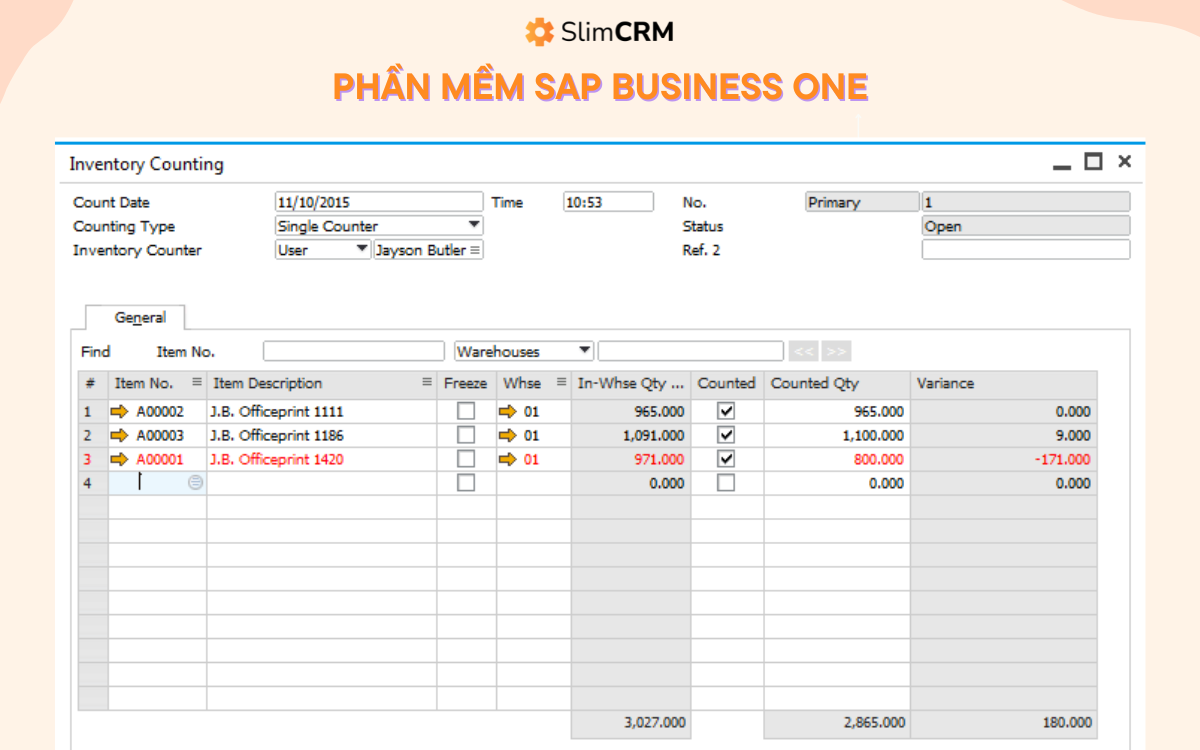This screenshot has height=750, width=1200.
Task: Expand the Warehouses search dropdown
Action: pyautogui.click(x=584, y=351)
